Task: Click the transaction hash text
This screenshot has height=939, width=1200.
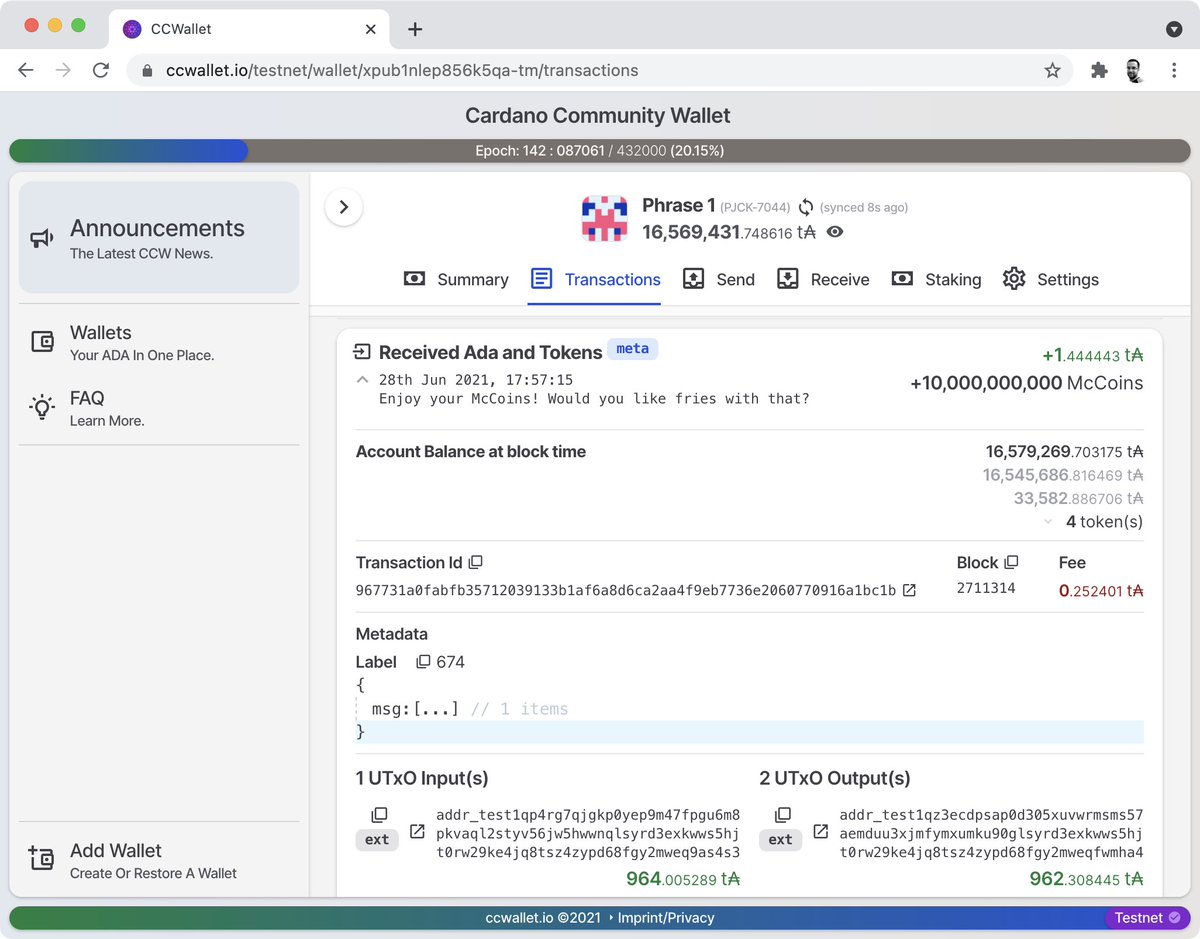Action: pos(626,590)
